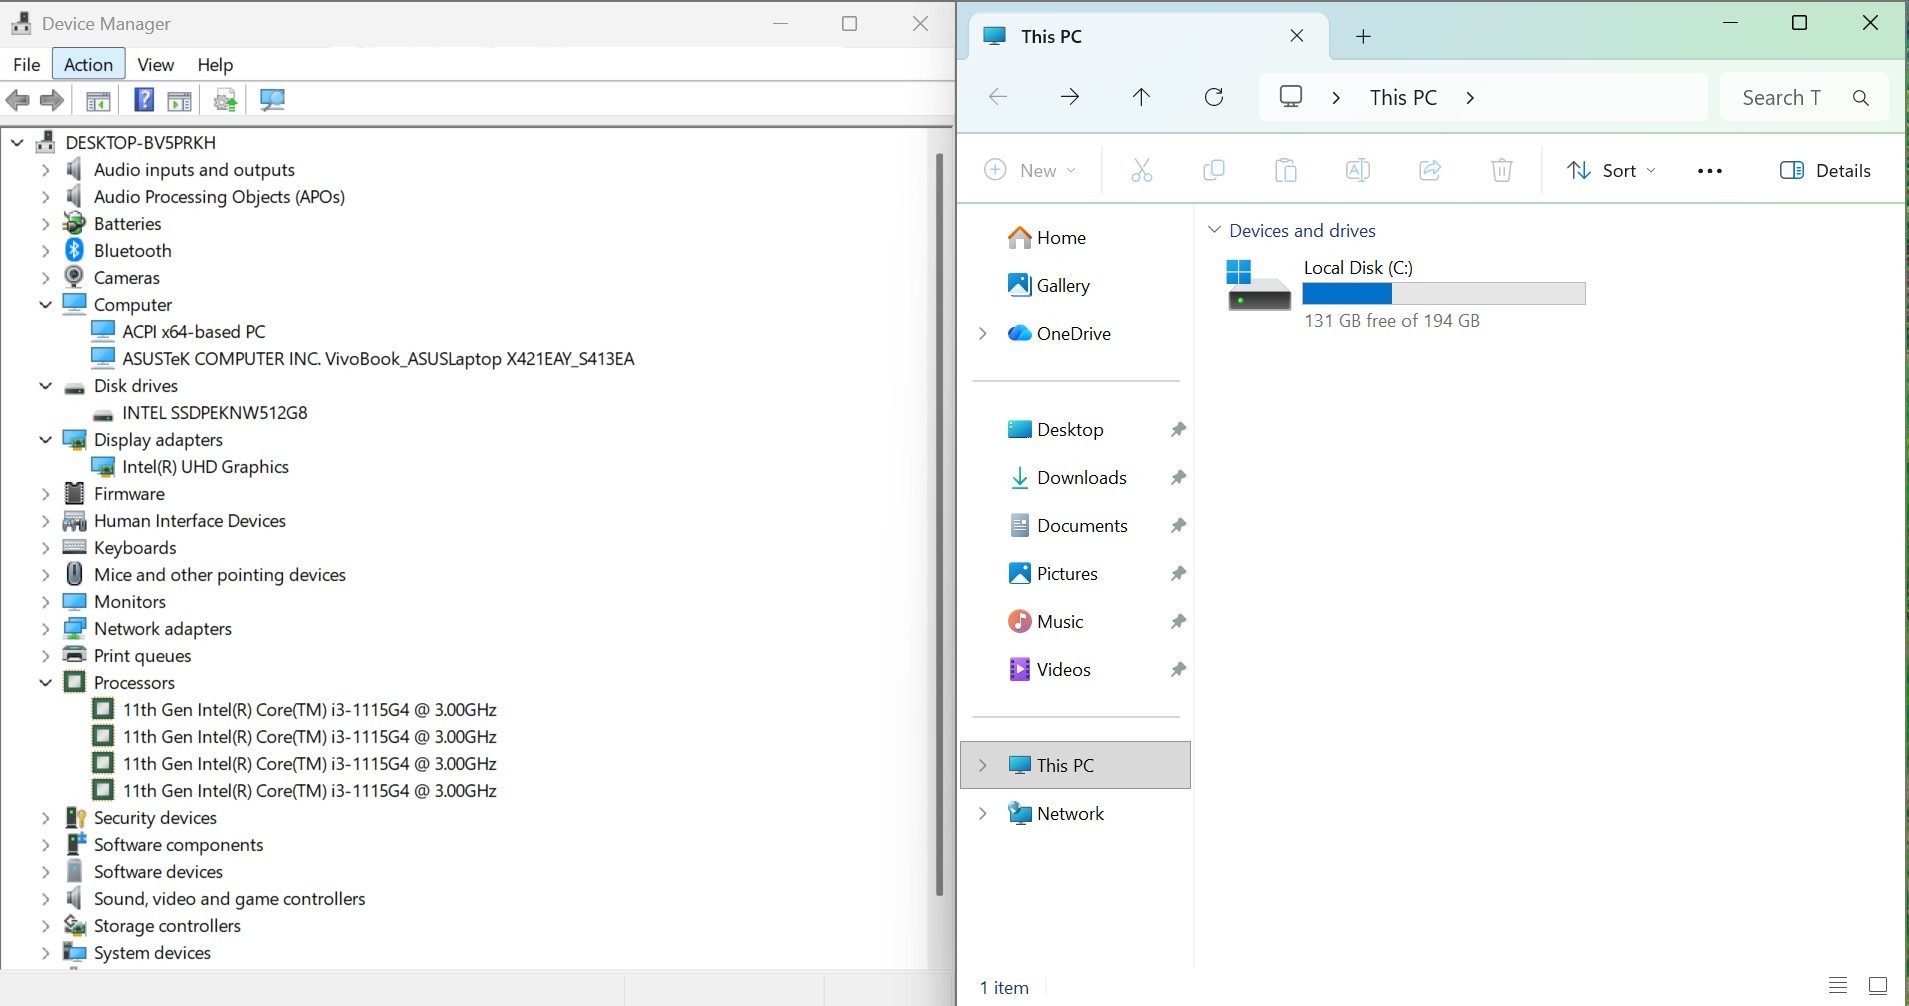
Task: Select Intel(R) UHD Graphics device
Action: coord(205,467)
